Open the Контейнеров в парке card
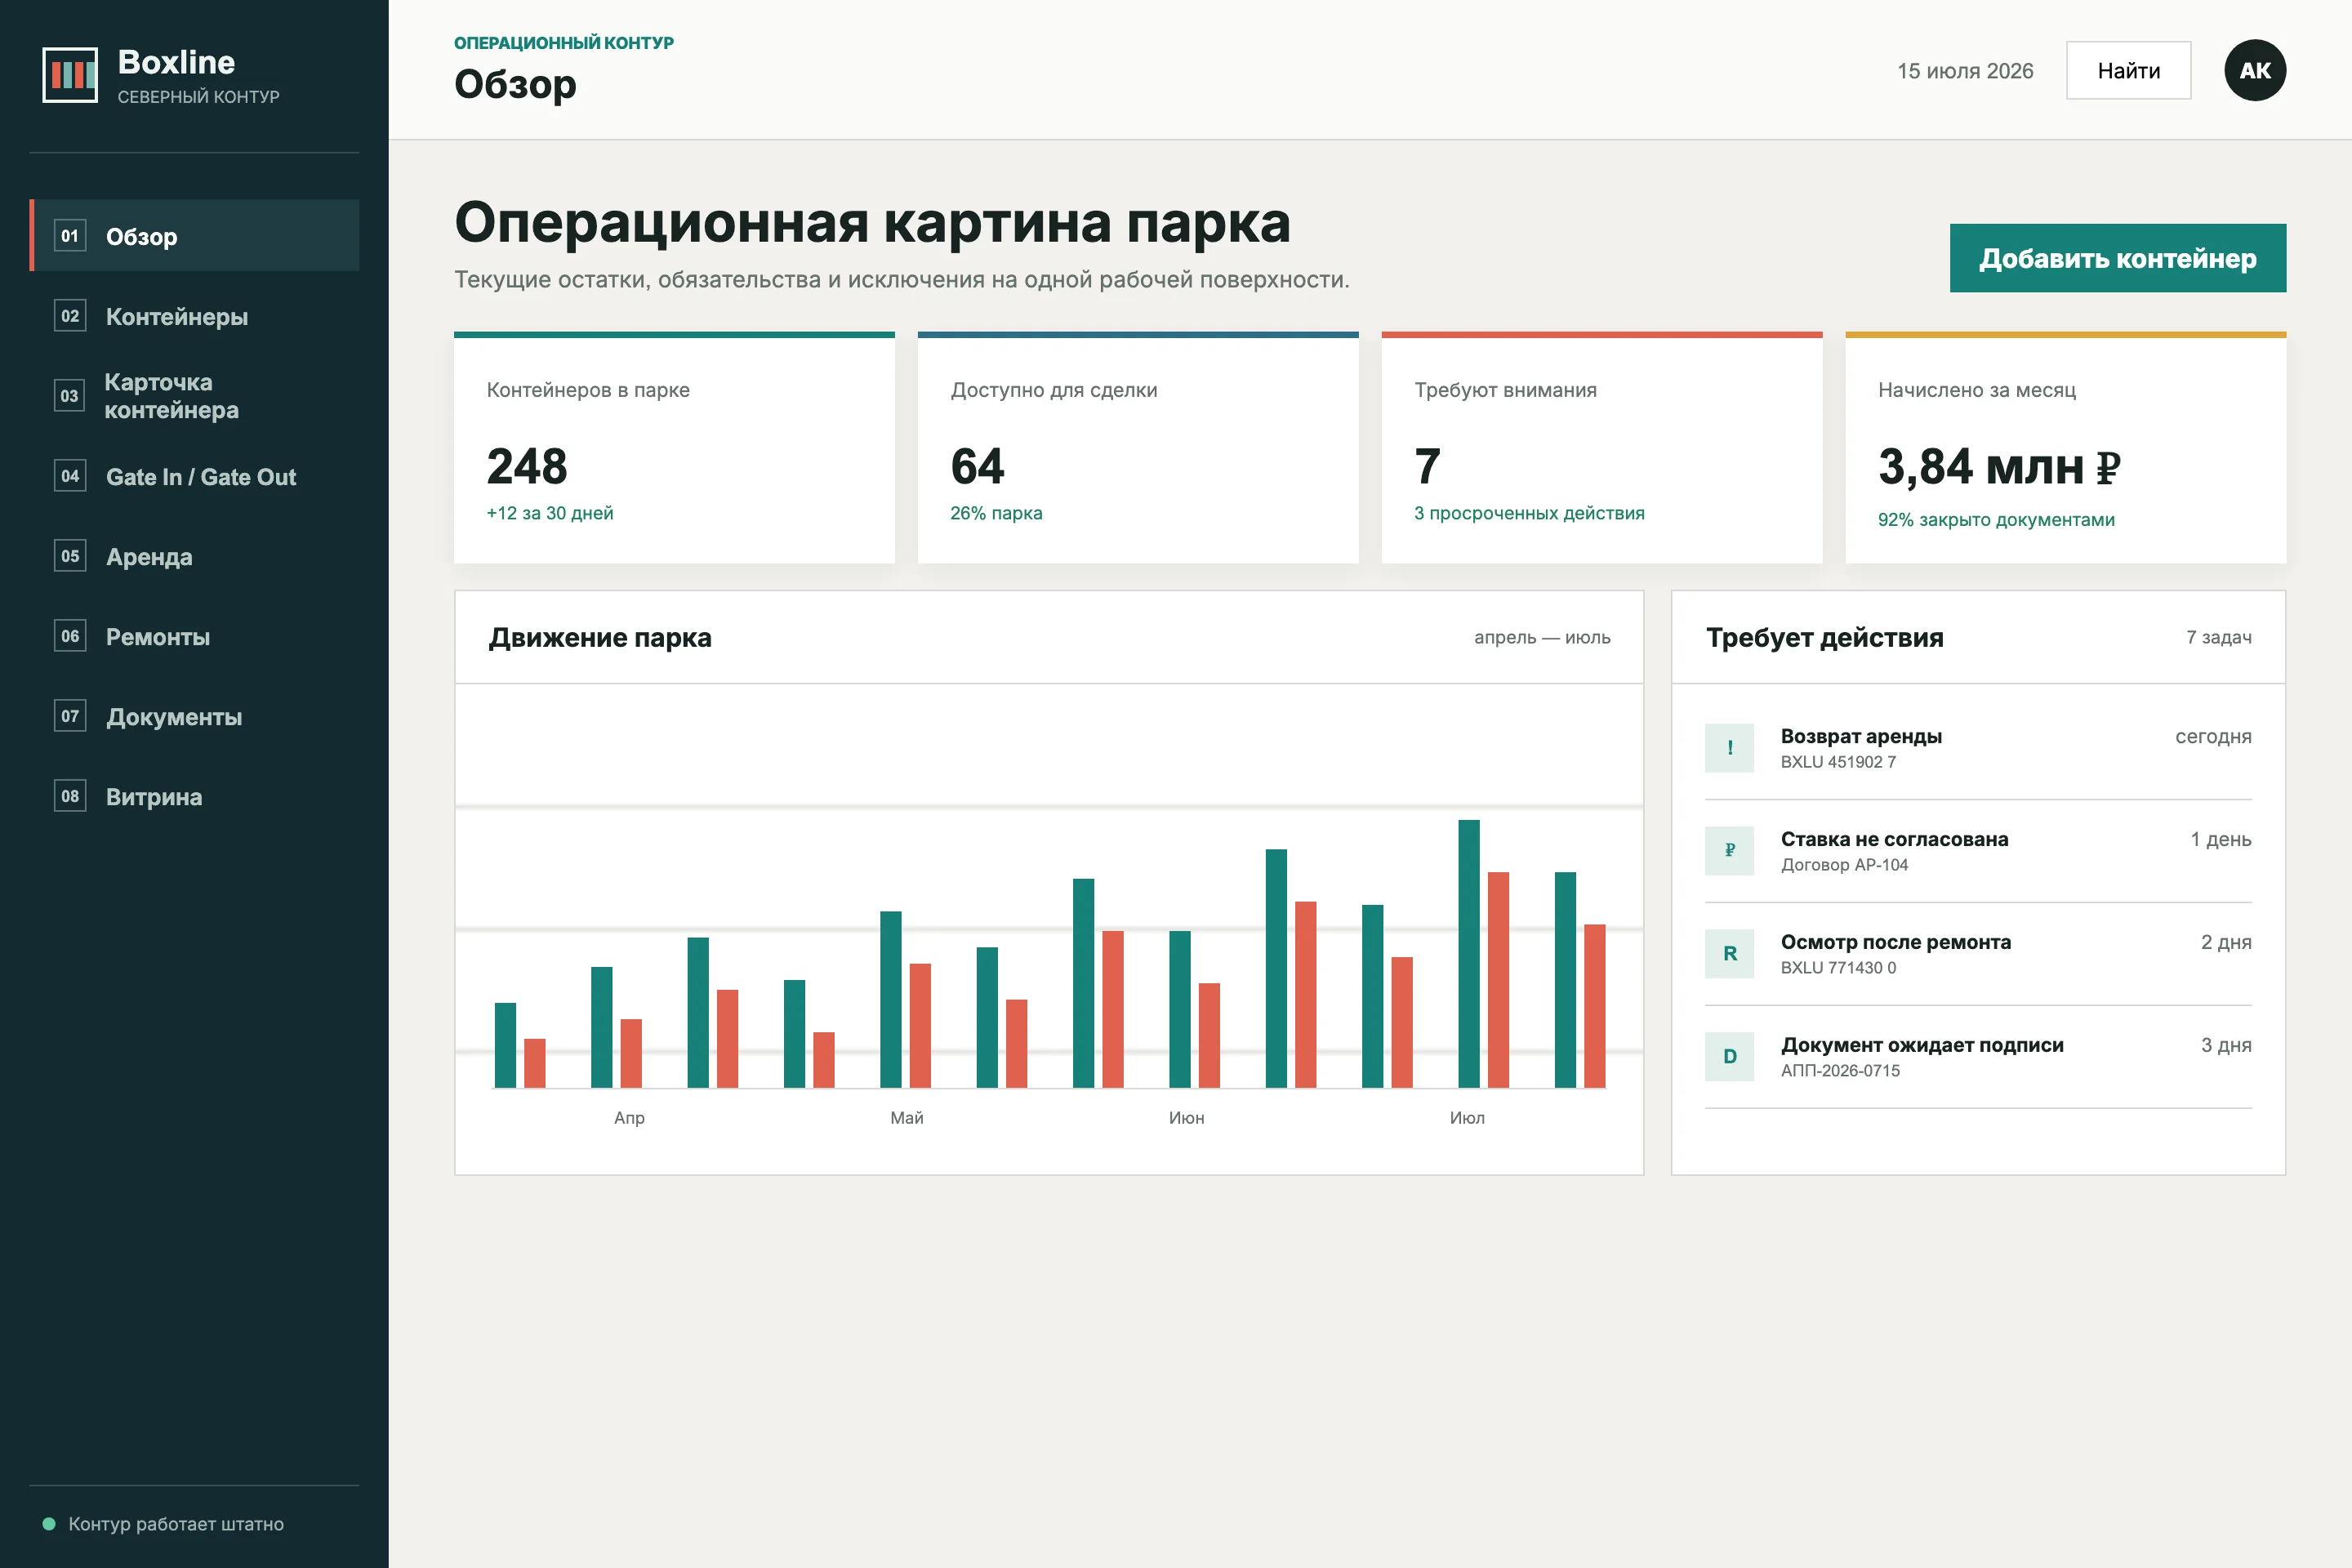Viewport: 2352px width, 1568px height. (674, 448)
